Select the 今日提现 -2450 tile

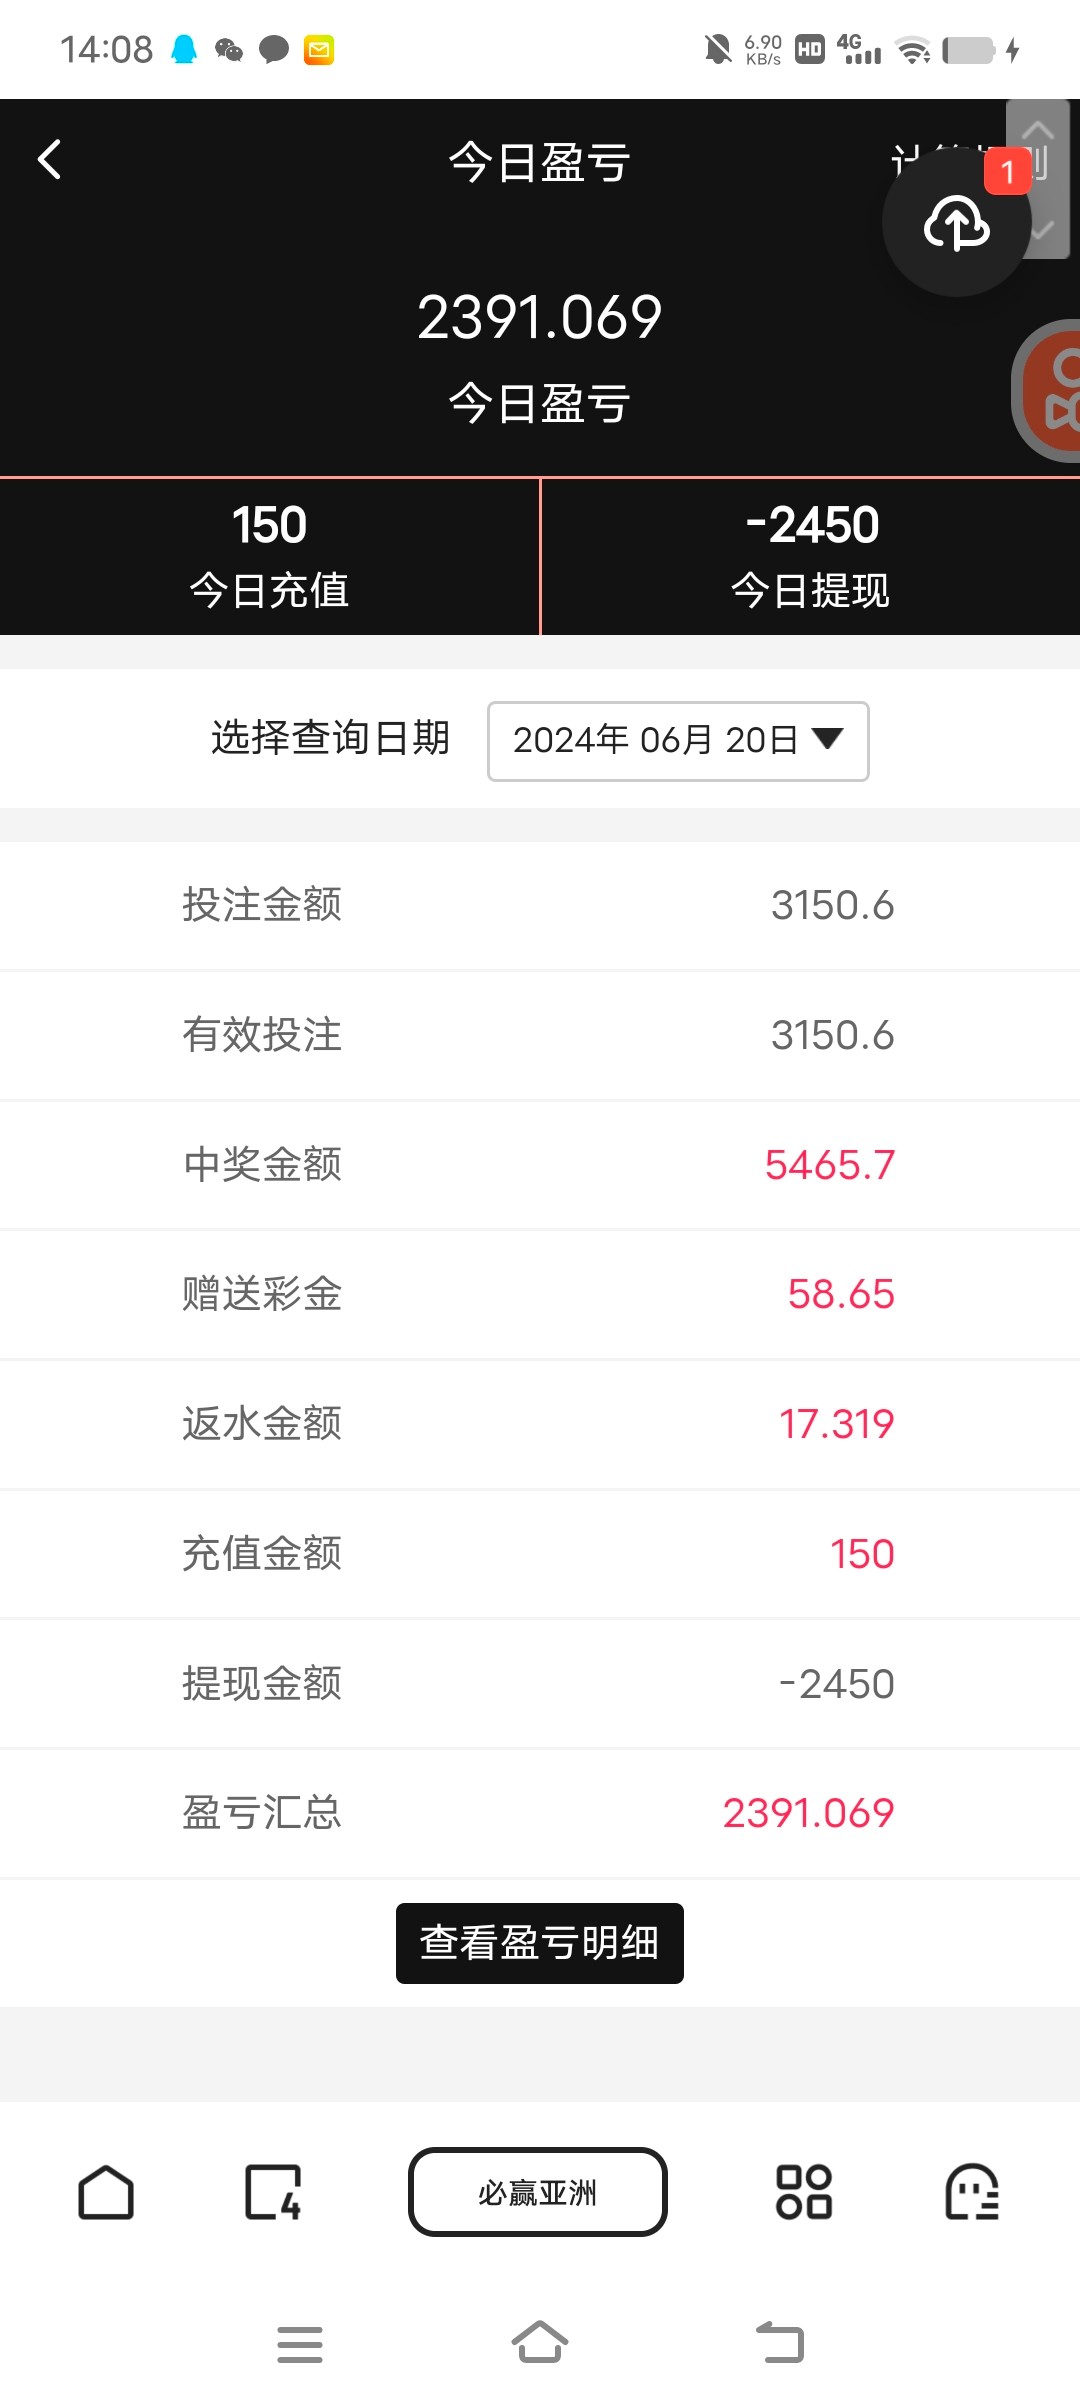coord(810,556)
